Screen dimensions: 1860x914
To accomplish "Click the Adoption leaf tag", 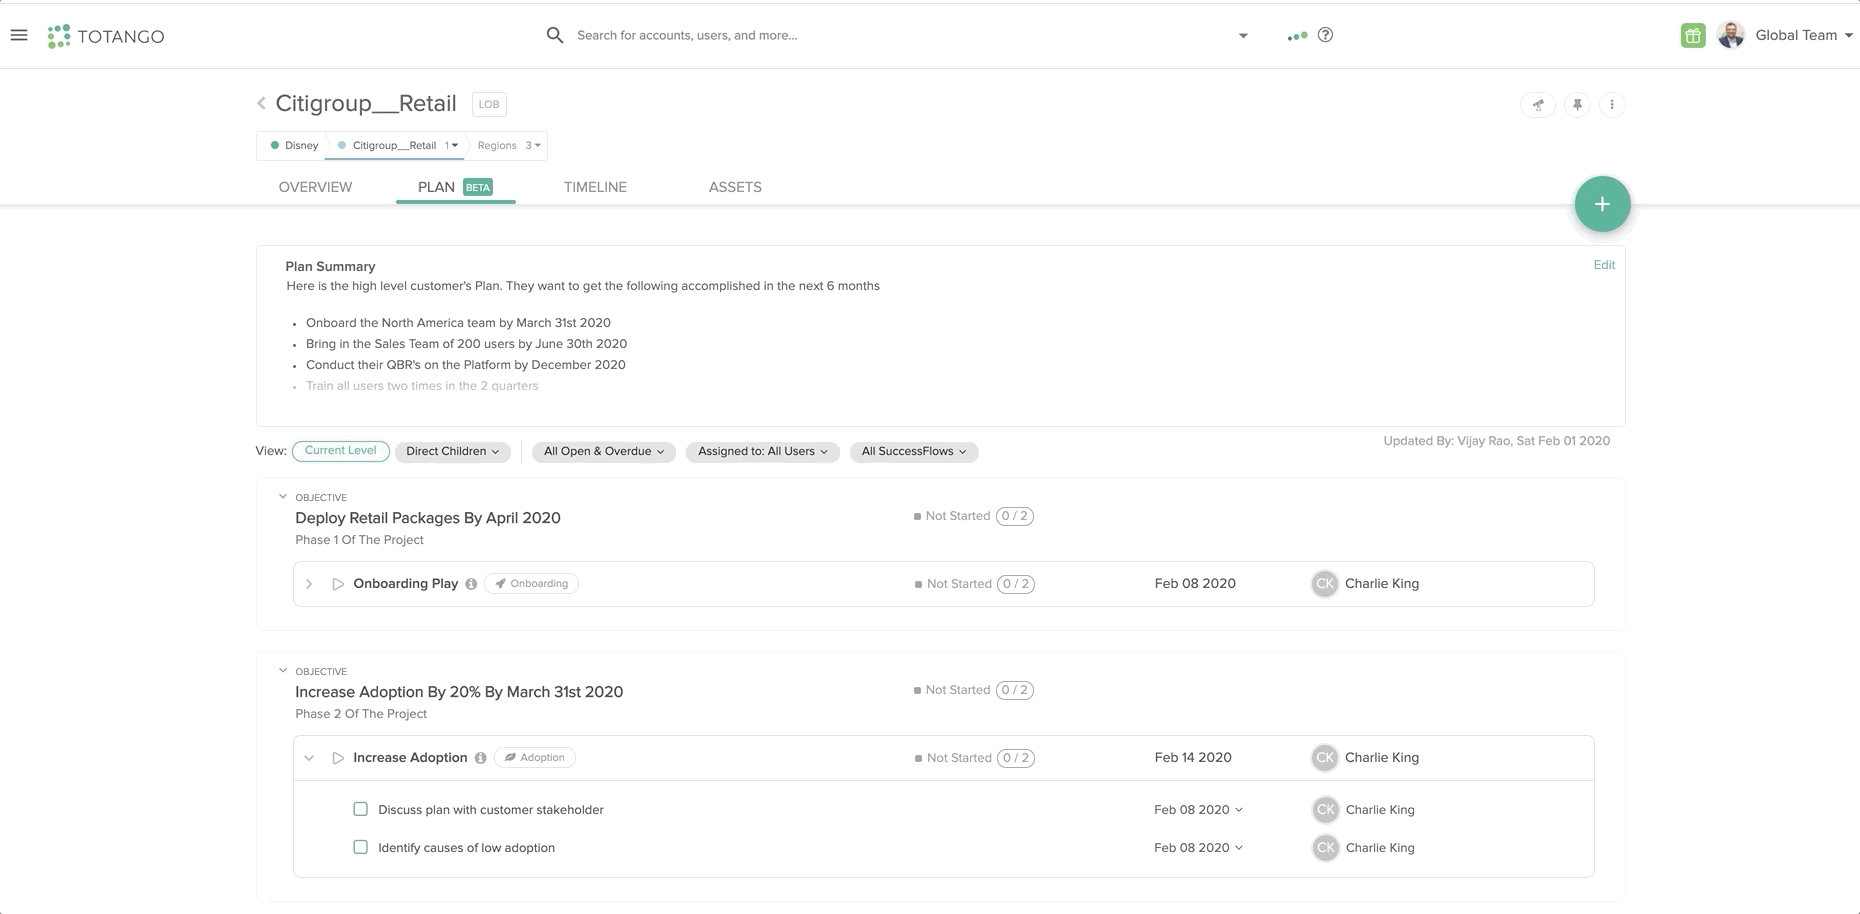I will coord(535,758).
